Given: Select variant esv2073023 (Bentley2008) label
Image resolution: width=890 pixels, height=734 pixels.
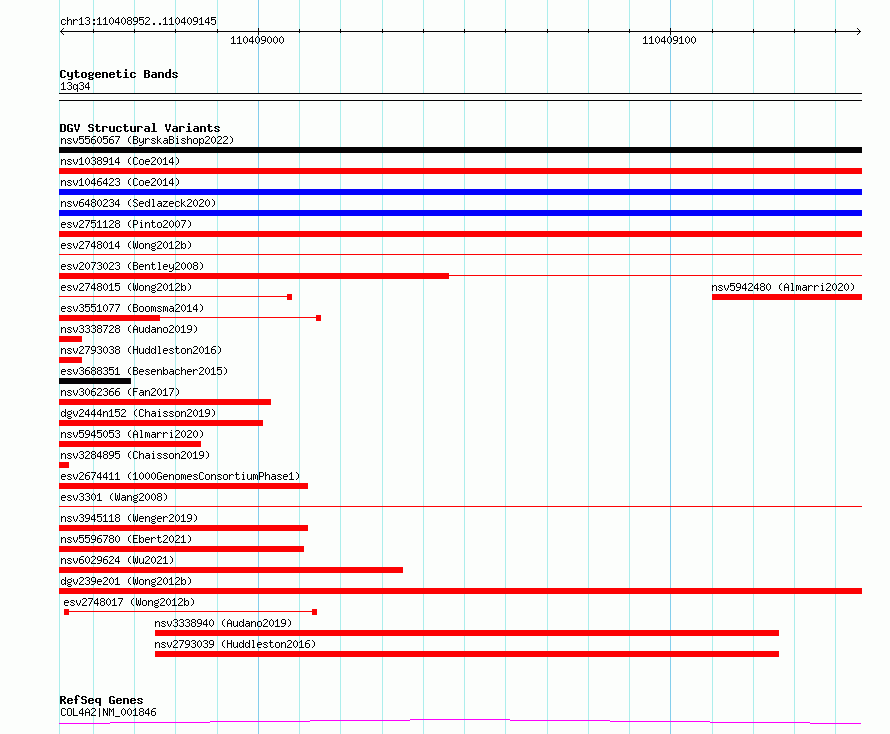Looking at the screenshot, I should (132, 266).
